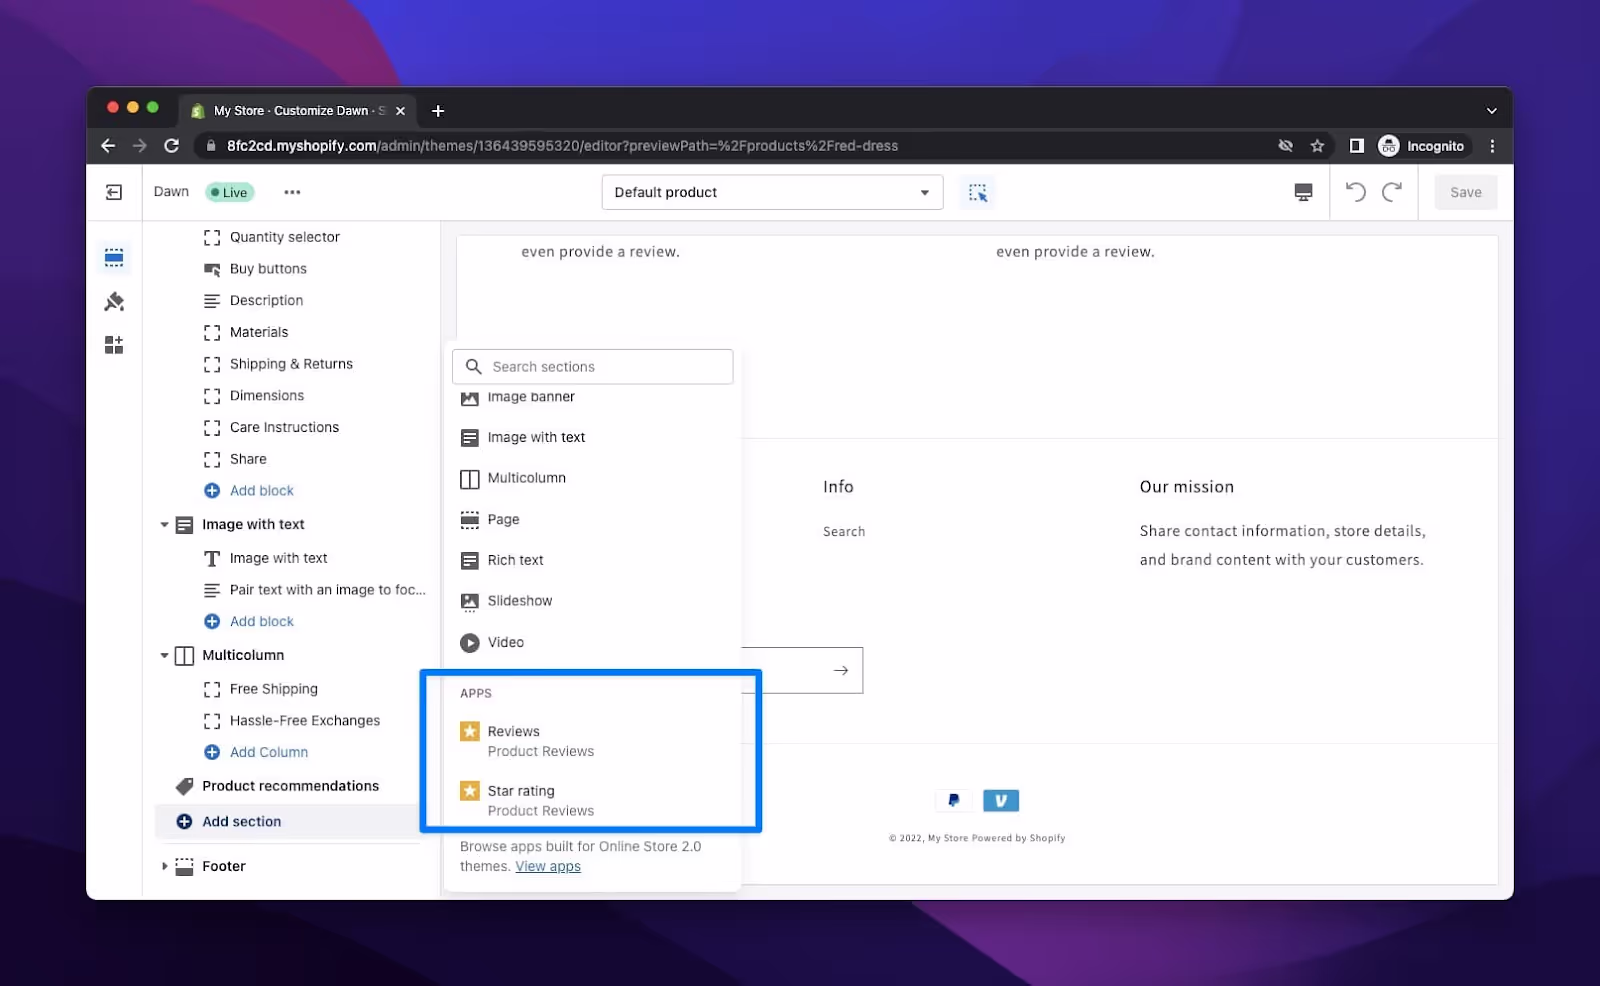Choose Video from section list

505,642
